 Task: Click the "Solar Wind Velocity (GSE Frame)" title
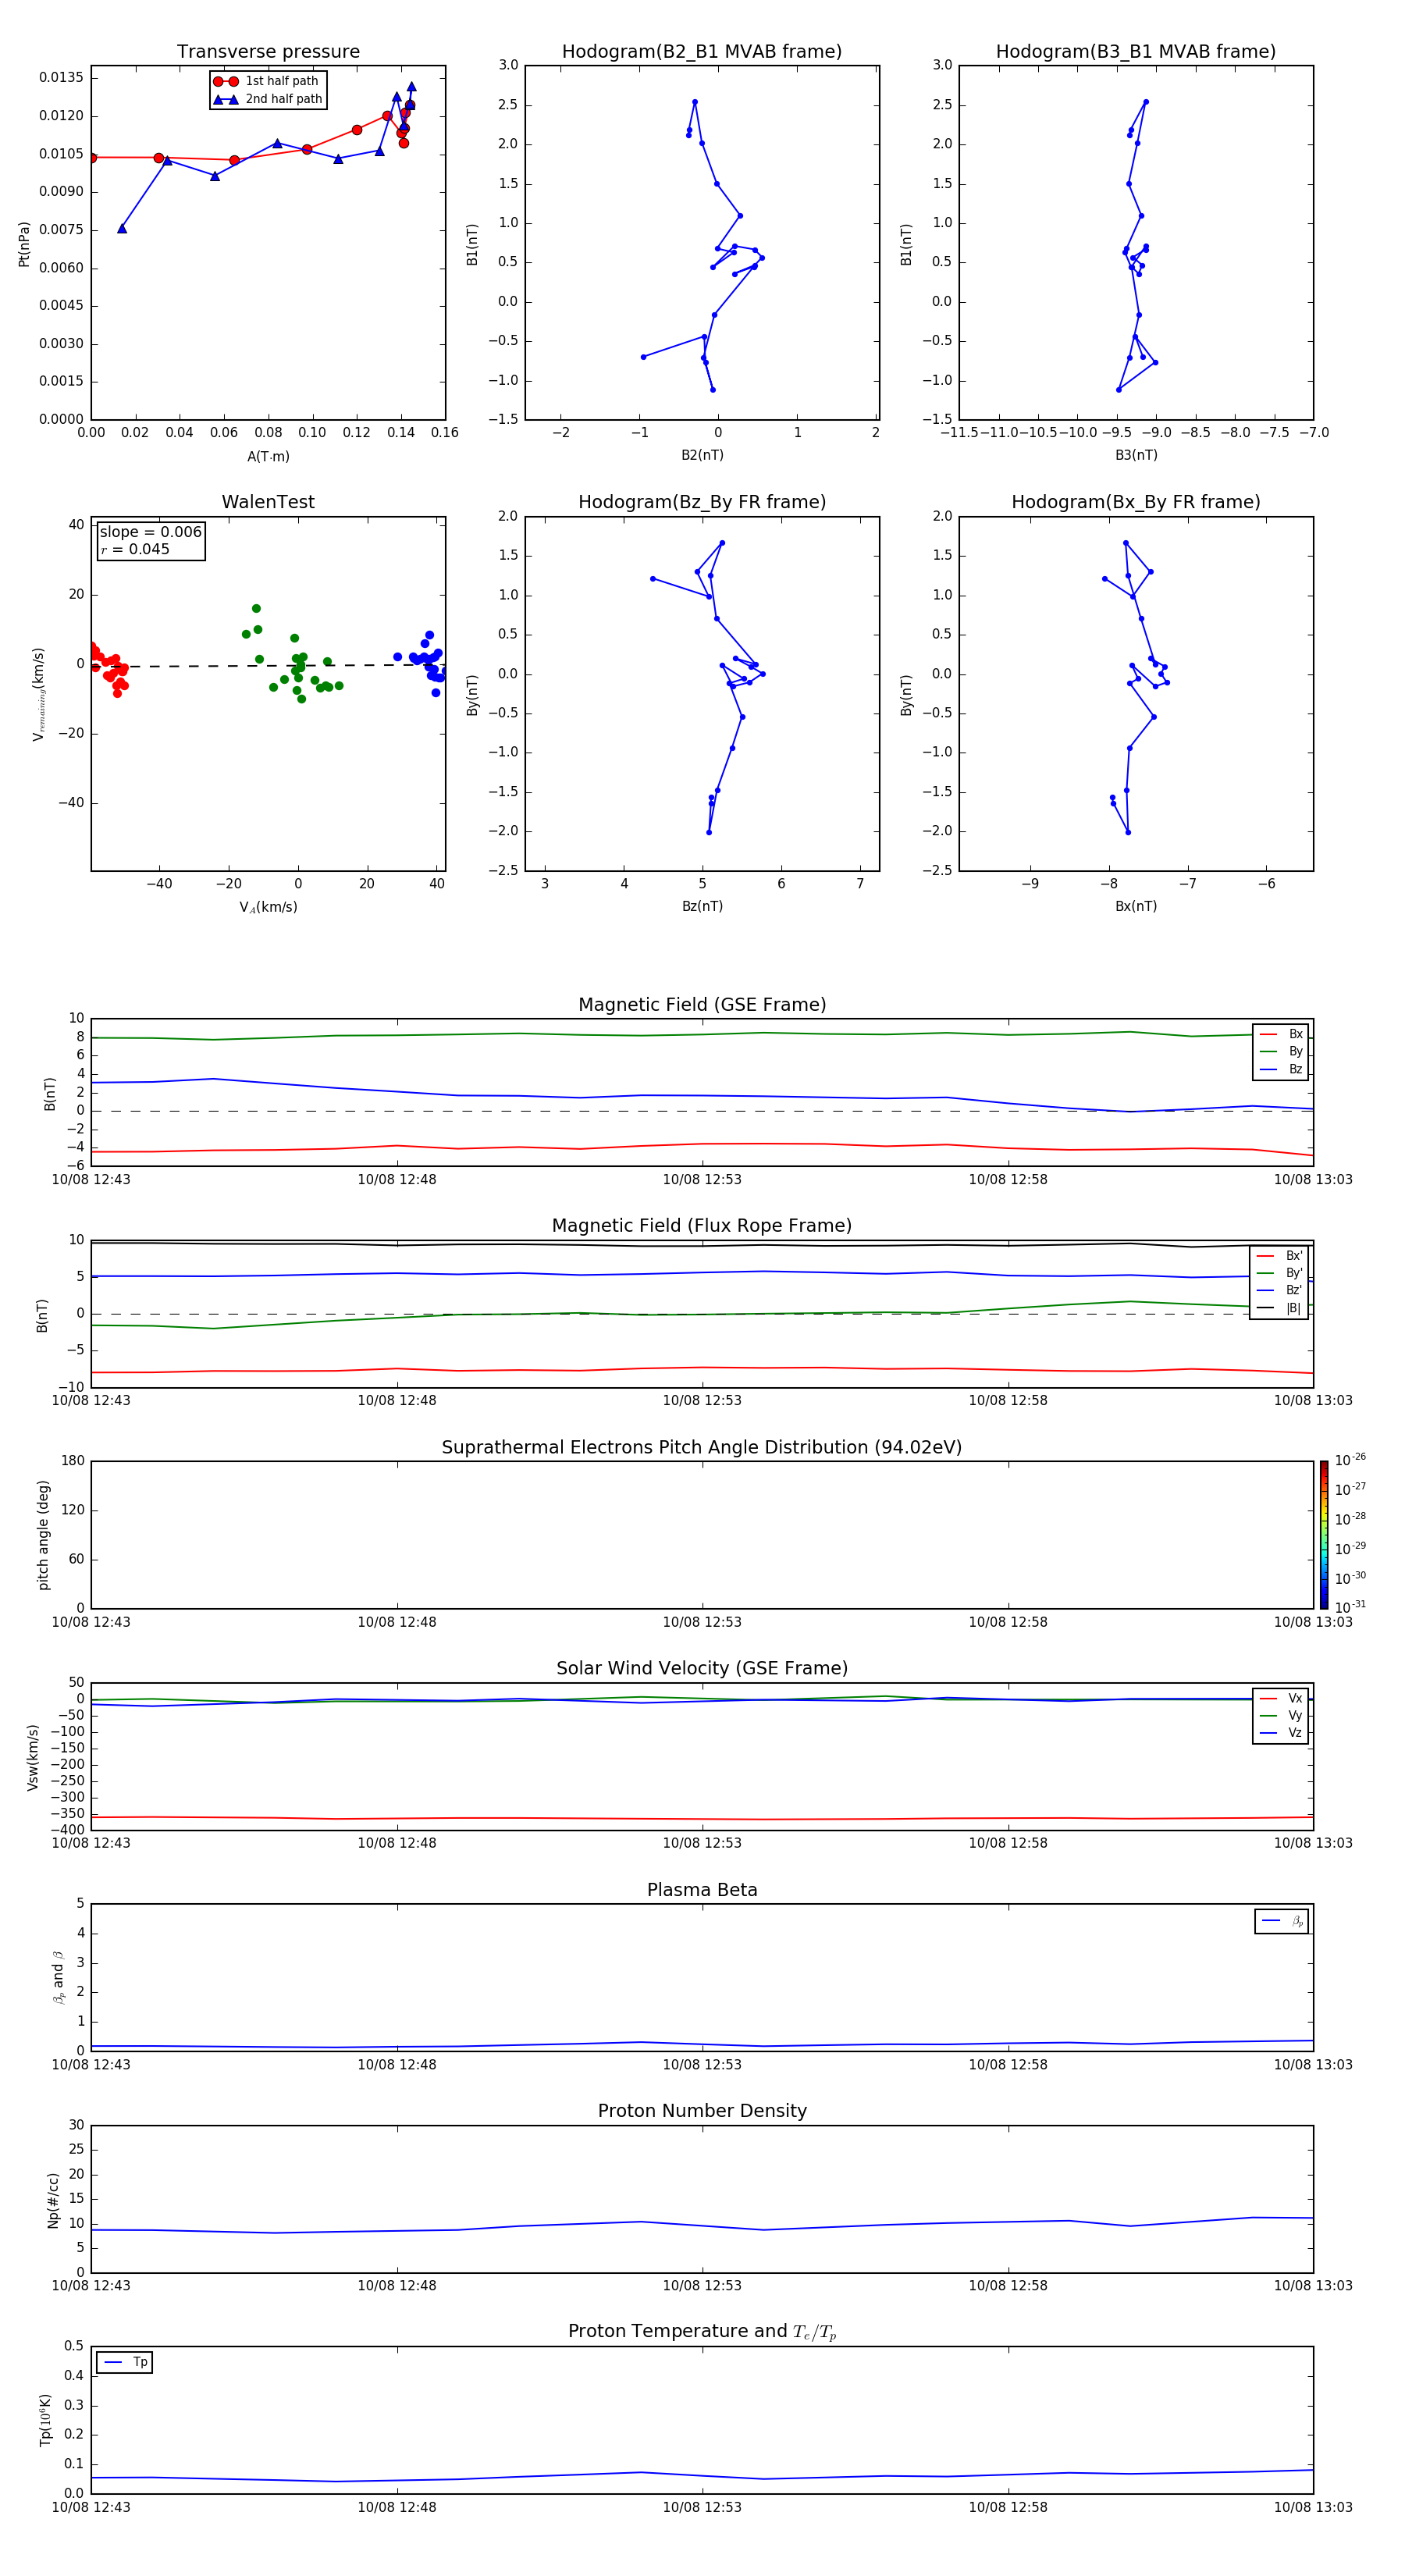[x=702, y=1669]
